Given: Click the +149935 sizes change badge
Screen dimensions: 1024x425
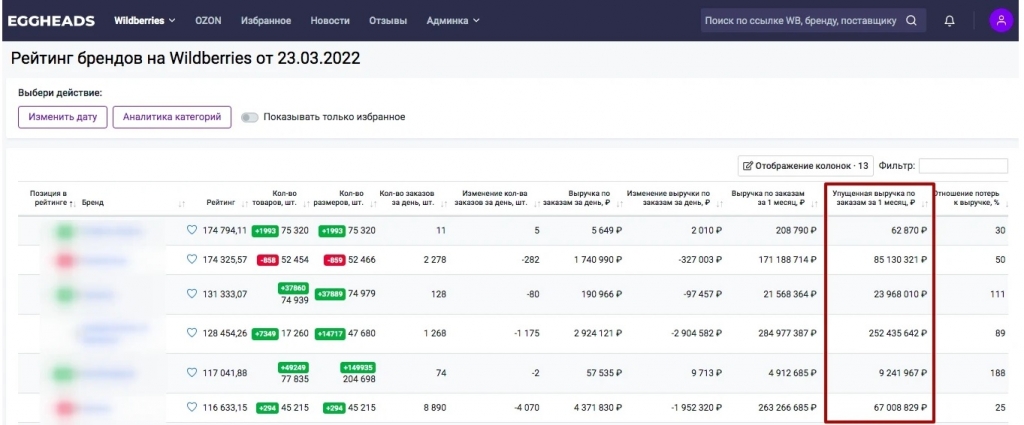Looking at the screenshot, I should (358, 367).
